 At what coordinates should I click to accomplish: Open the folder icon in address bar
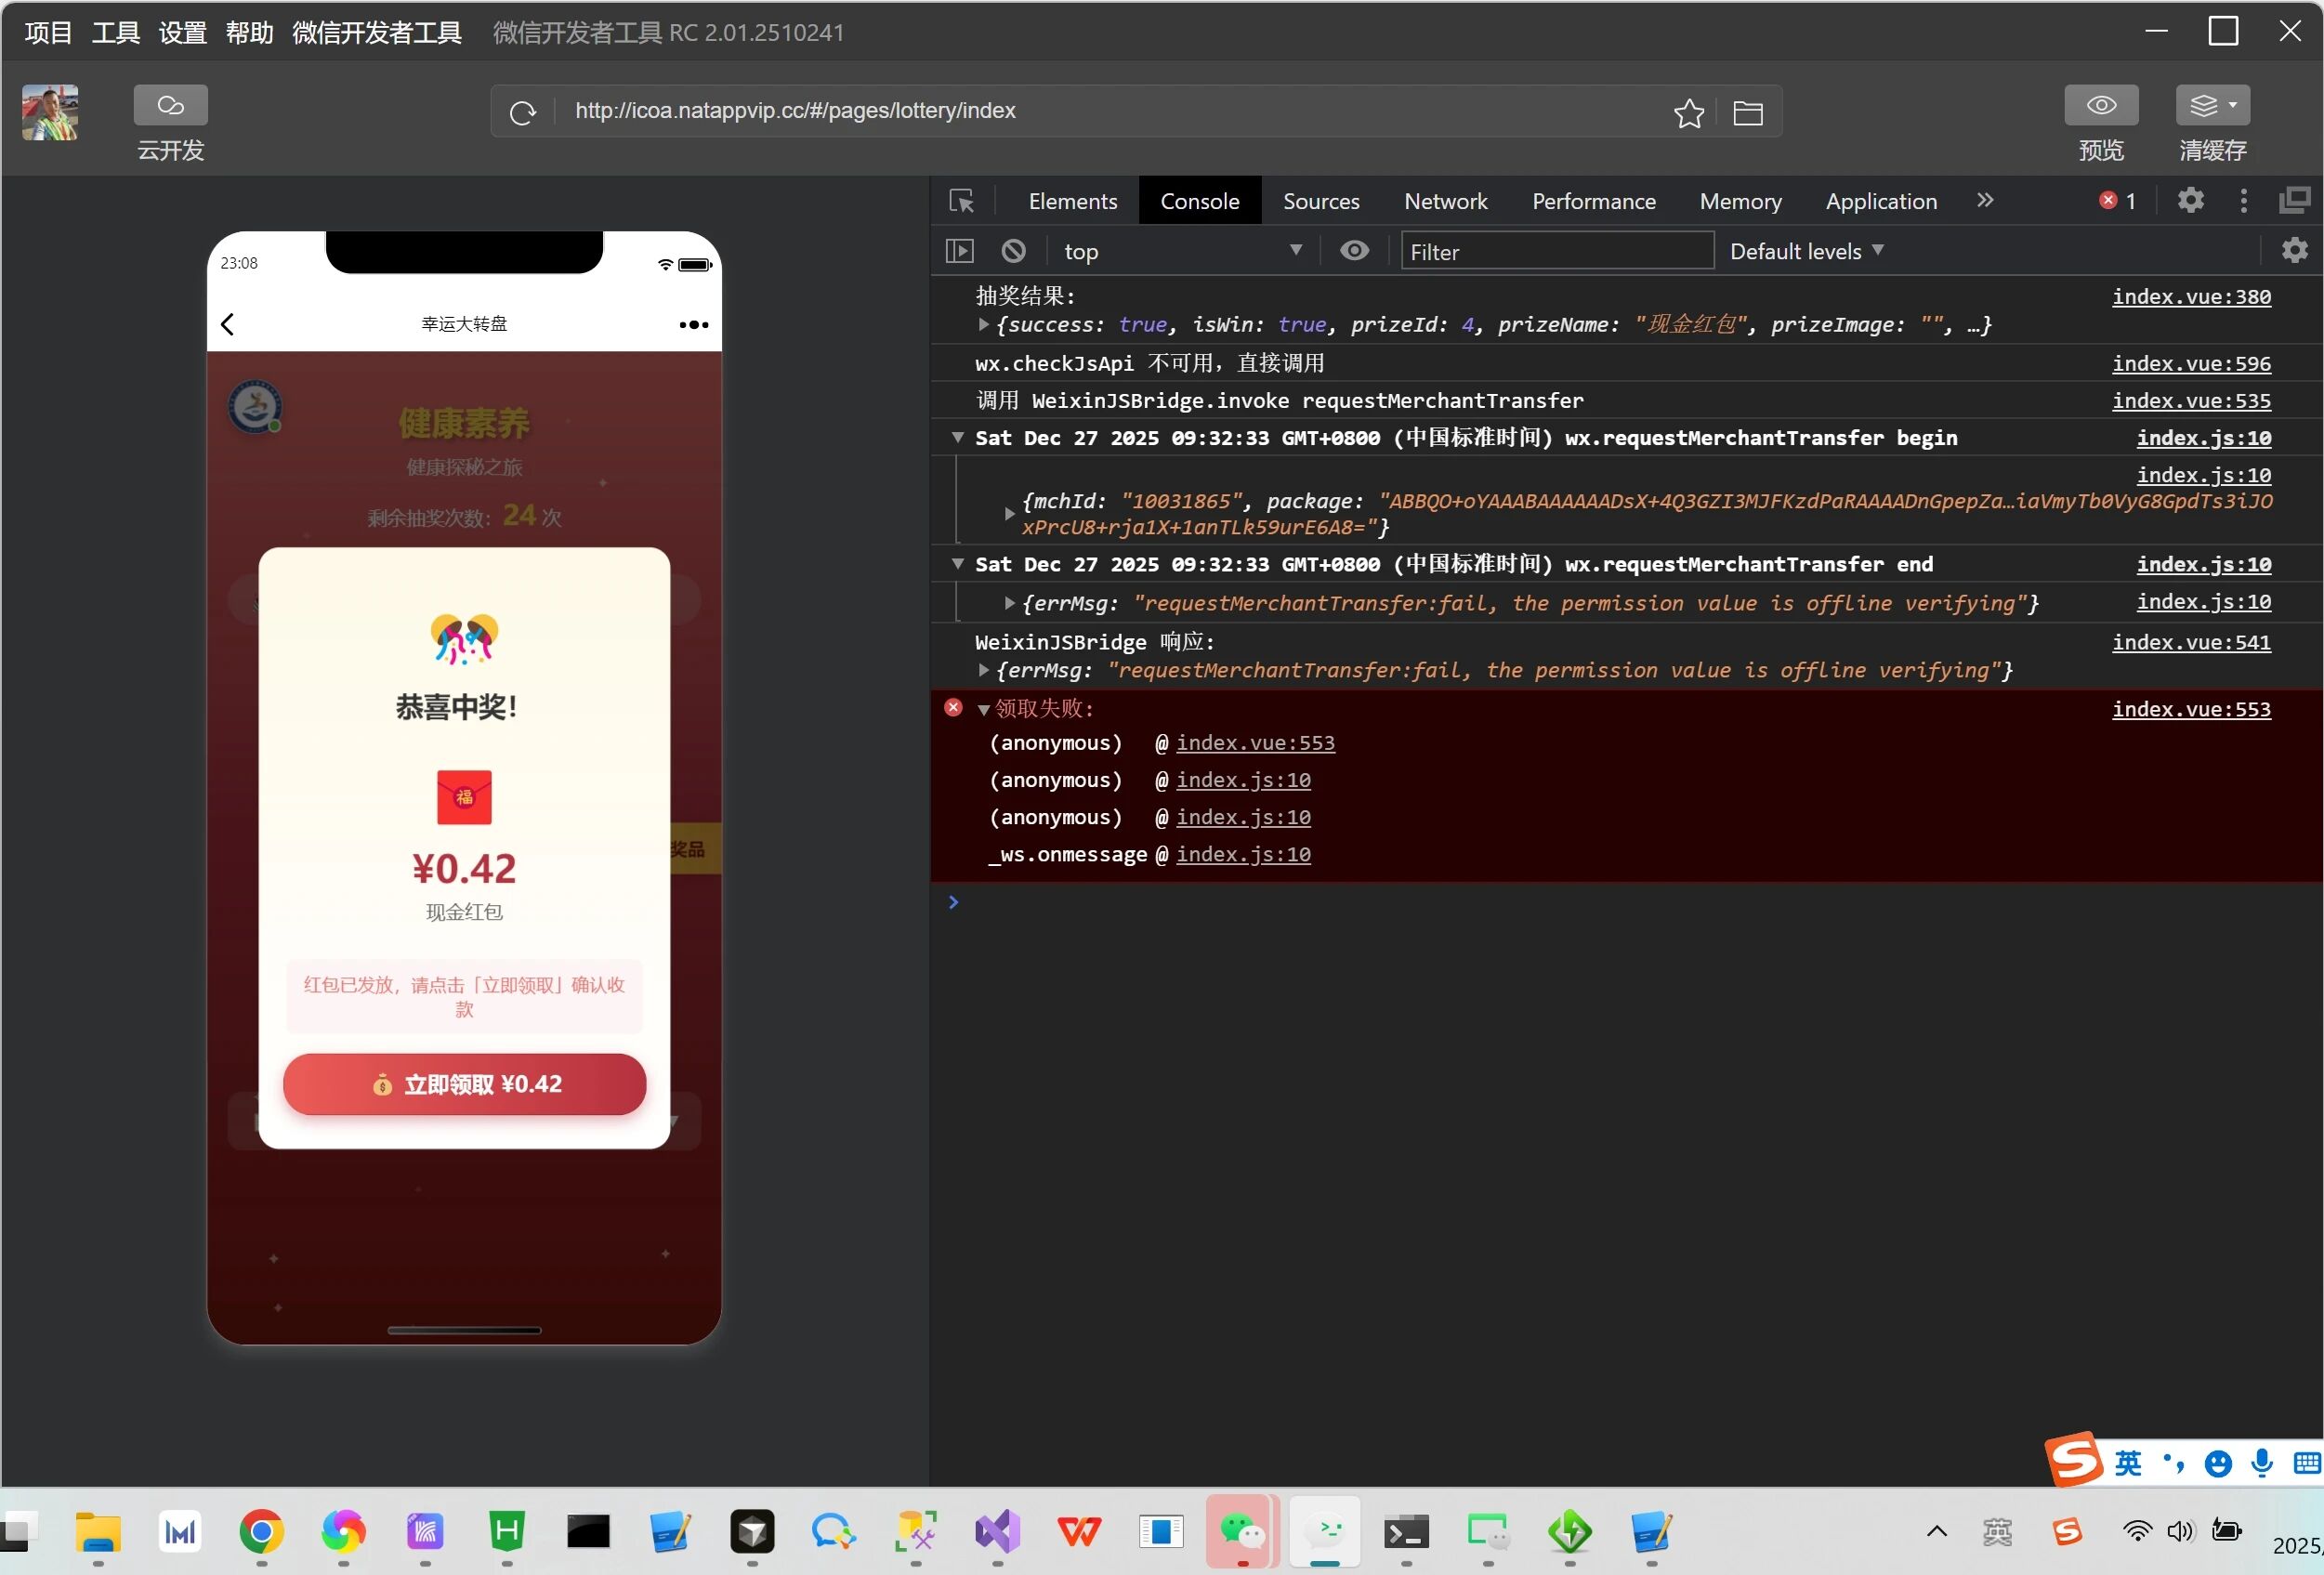click(x=1747, y=112)
